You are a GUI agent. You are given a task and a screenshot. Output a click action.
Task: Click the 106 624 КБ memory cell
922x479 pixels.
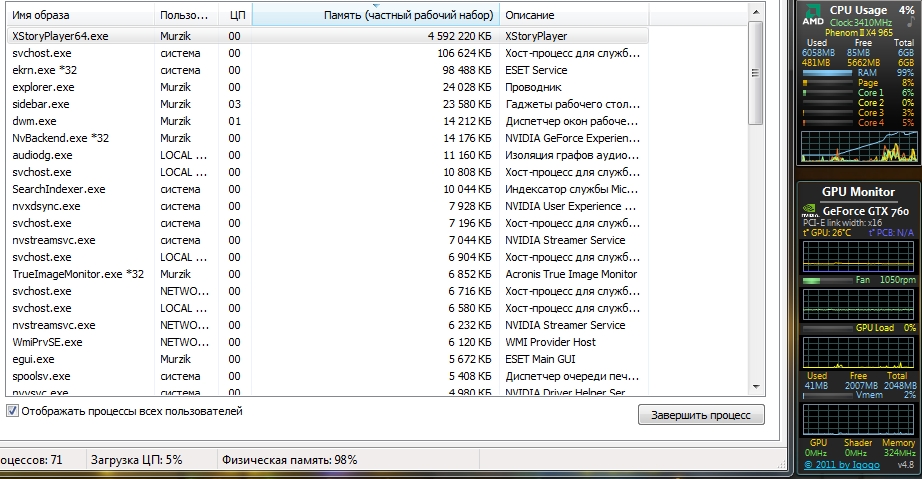[x=465, y=53]
